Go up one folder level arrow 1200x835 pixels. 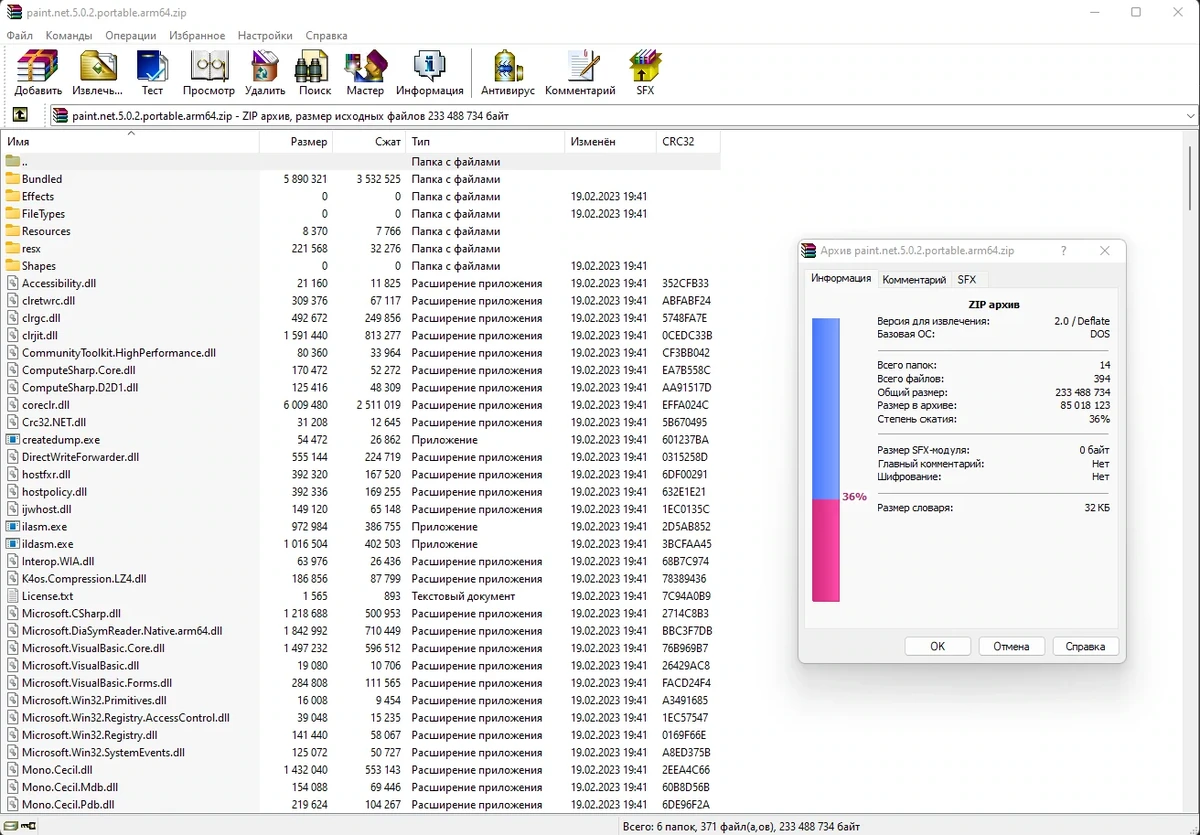[x=19, y=115]
